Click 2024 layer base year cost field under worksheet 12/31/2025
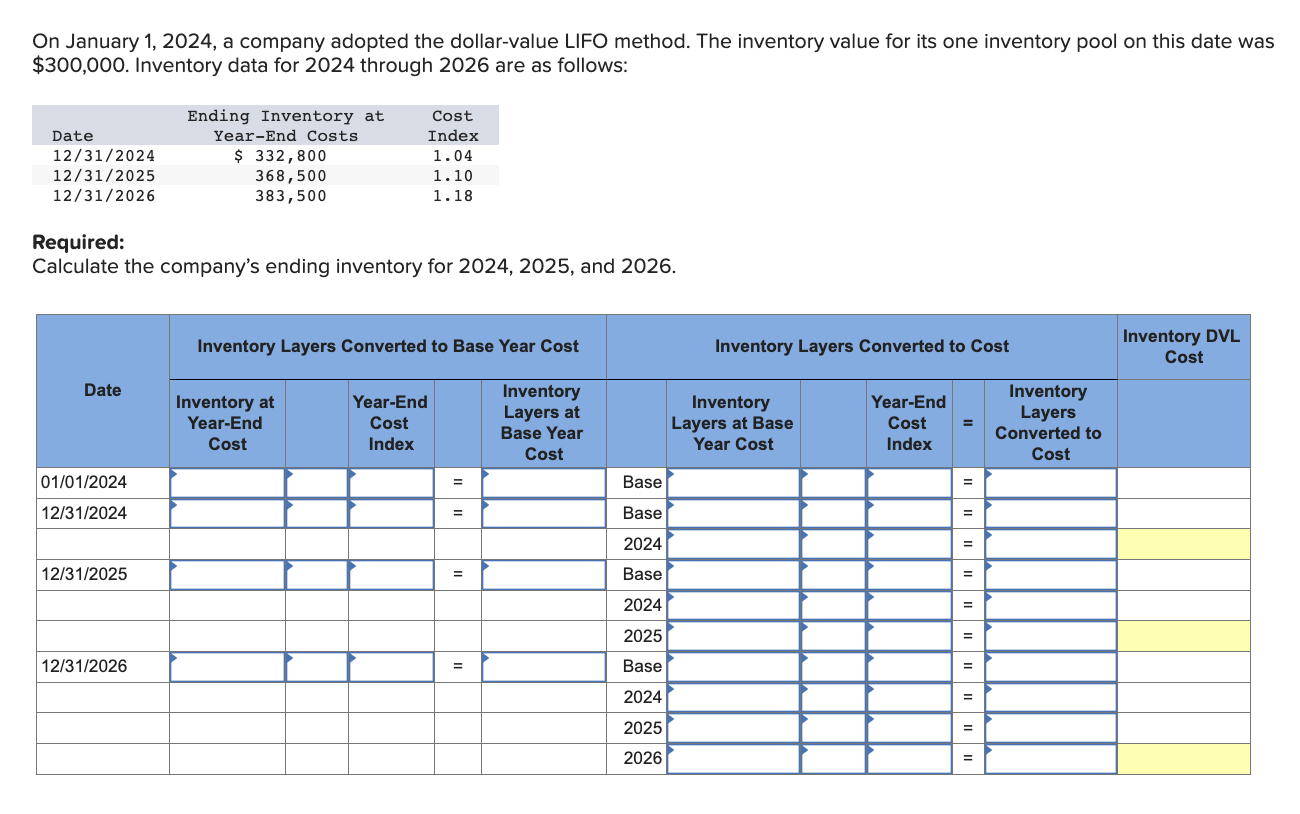Viewport: 1300px width, 814px height. (733, 605)
